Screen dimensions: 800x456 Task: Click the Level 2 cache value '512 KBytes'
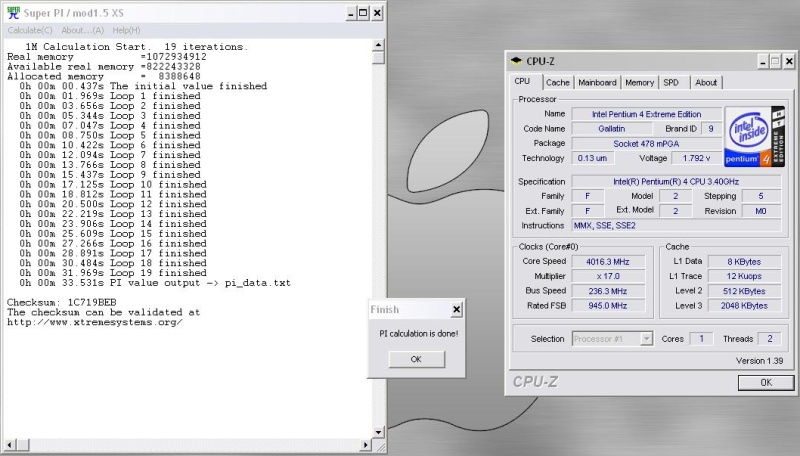[x=744, y=291]
